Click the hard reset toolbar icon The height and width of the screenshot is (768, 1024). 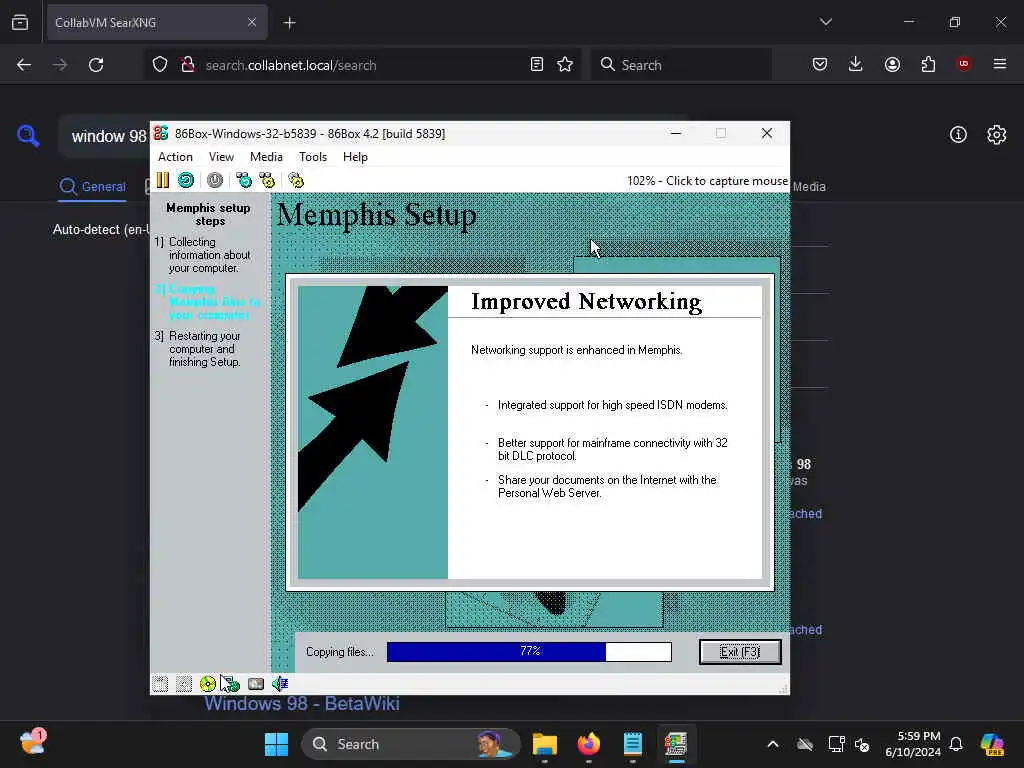tap(186, 180)
